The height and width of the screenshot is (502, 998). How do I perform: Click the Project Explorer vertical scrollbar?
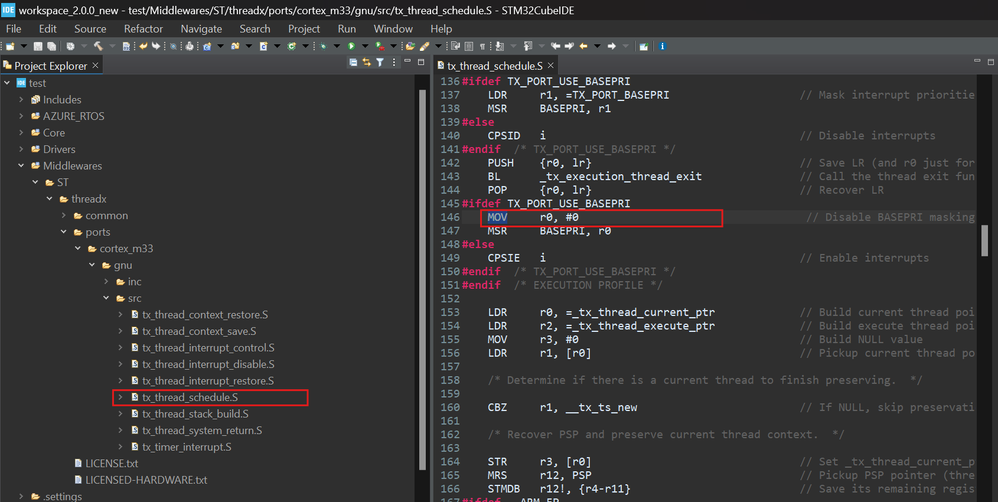(x=423, y=280)
